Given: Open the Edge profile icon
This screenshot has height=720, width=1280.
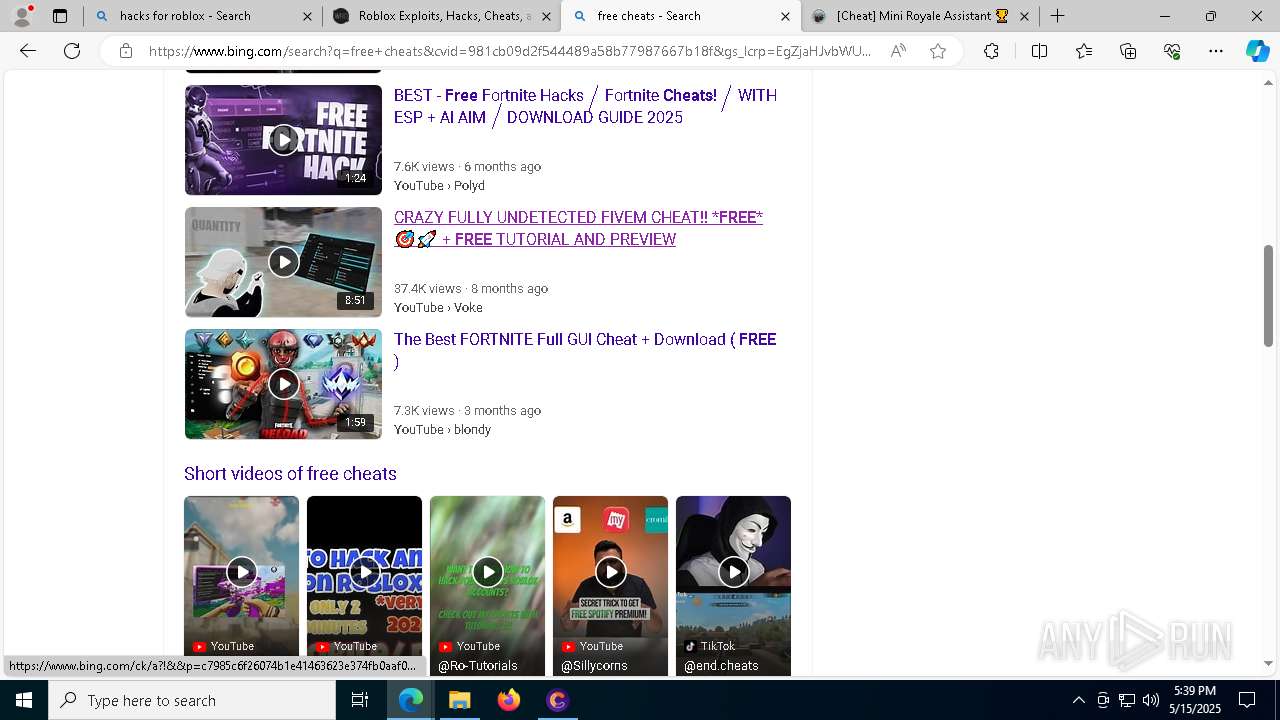Looking at the screenshot, I should (x=22, y=16).
